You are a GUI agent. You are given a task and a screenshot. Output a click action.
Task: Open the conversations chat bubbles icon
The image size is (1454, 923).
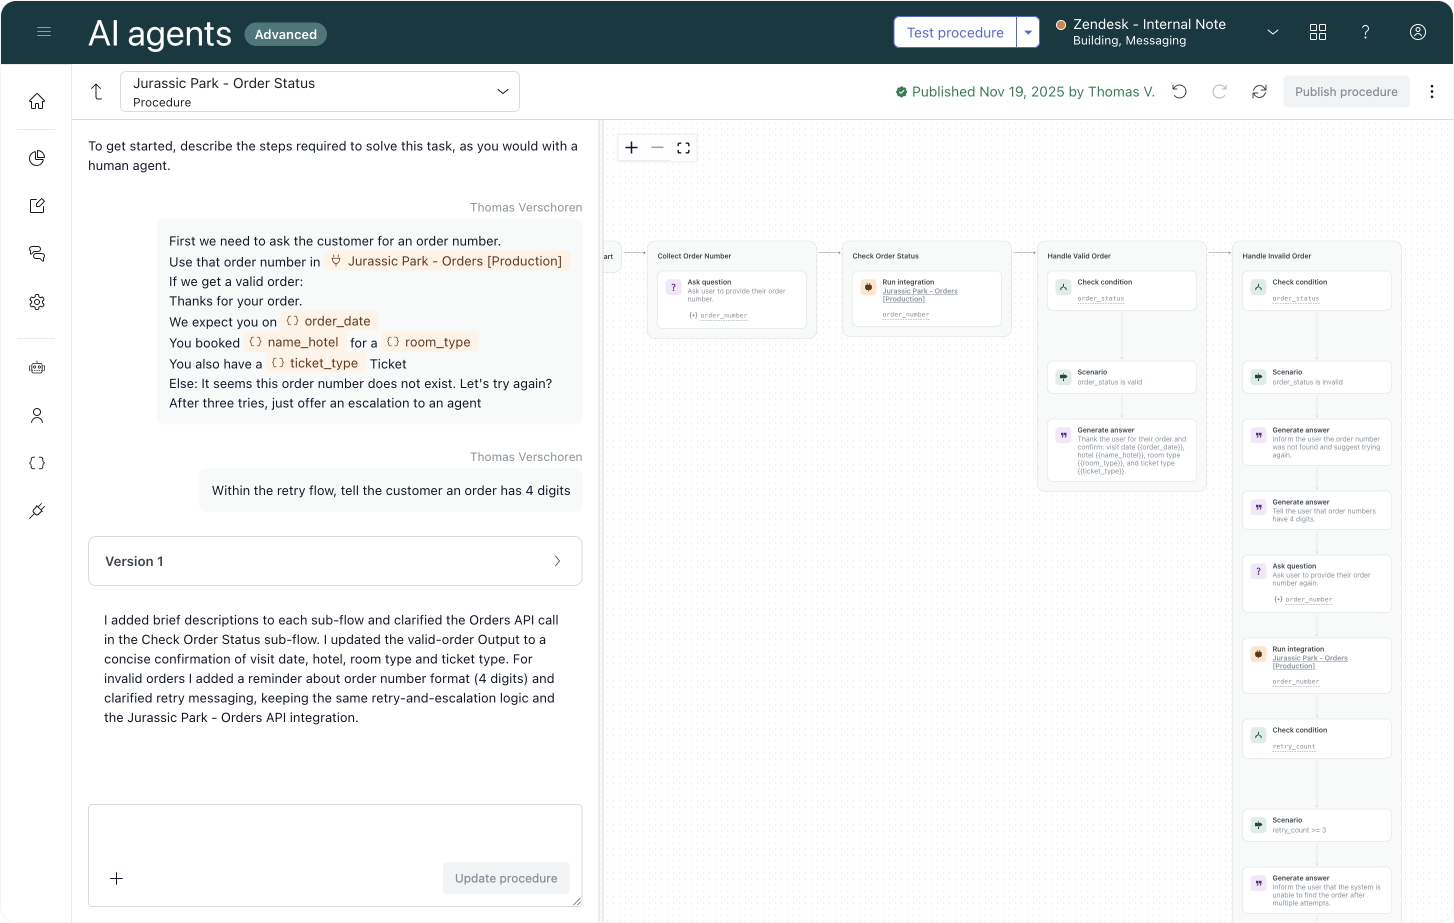pyautogui.click(x=37, y=254)
